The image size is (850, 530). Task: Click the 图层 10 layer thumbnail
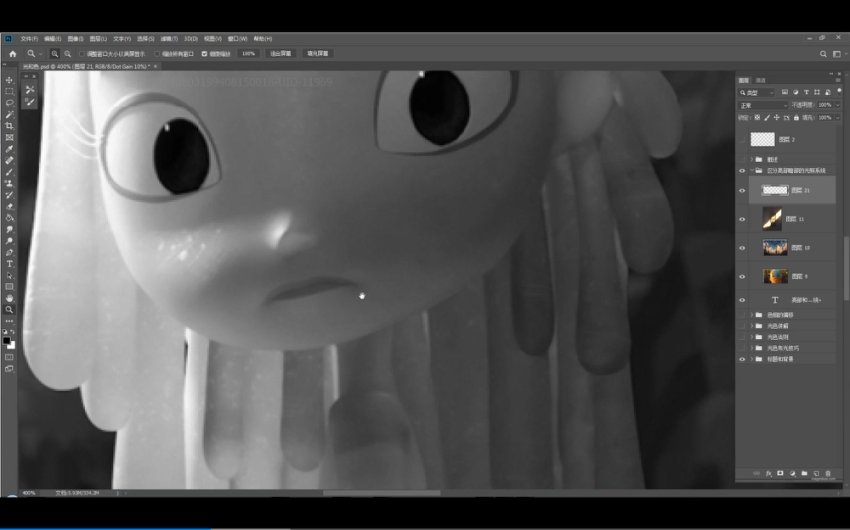(775, 248)
